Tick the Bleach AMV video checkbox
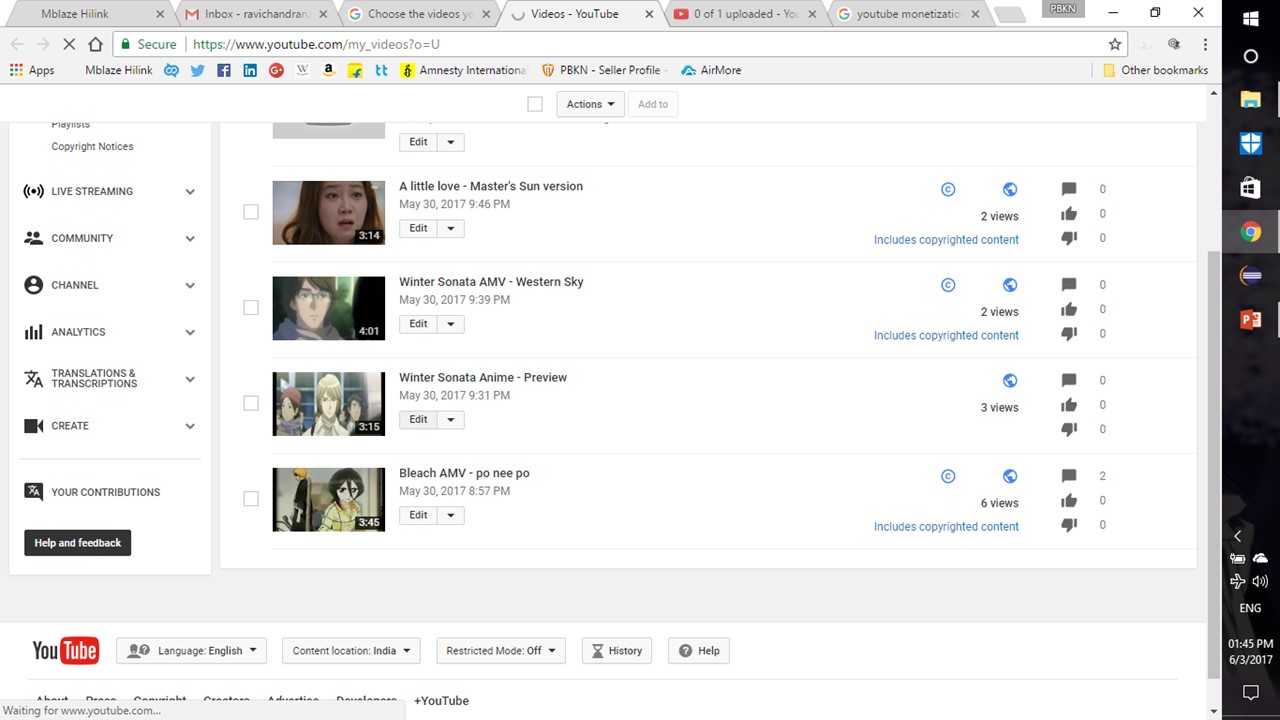The width and height of the screenshot is (1280, 720). 251,499
